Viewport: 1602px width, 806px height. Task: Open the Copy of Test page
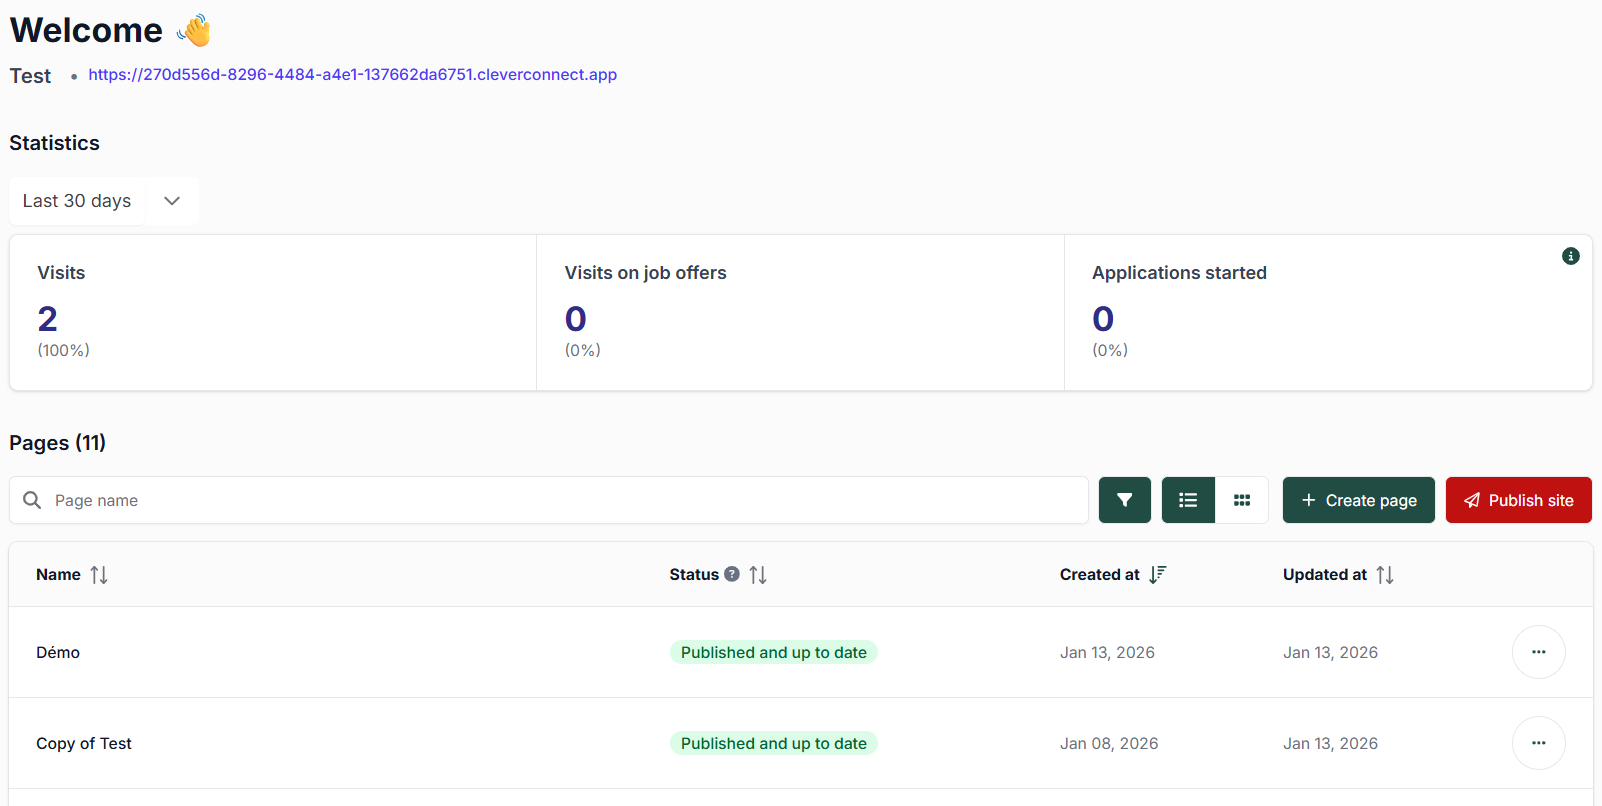84,743
